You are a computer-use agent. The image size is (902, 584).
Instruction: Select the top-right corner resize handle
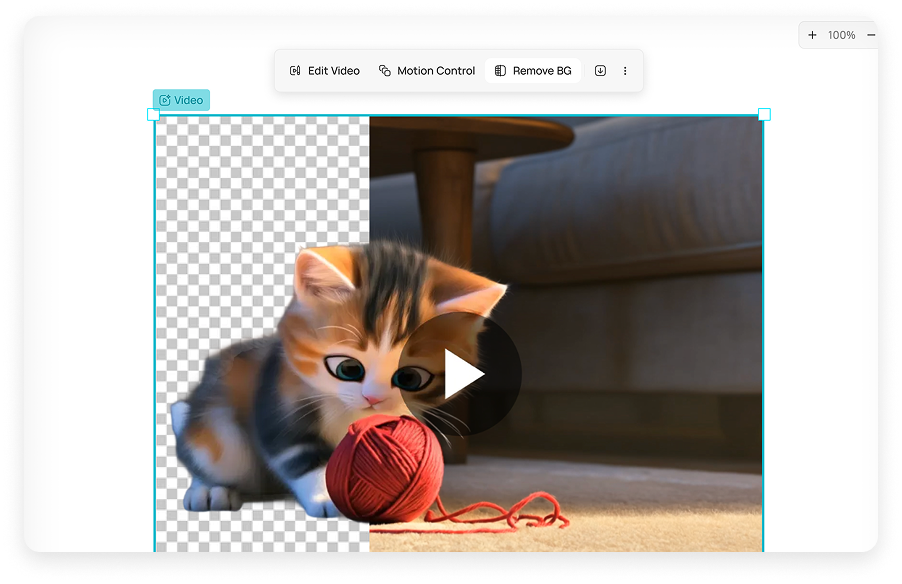pos(765,115)
